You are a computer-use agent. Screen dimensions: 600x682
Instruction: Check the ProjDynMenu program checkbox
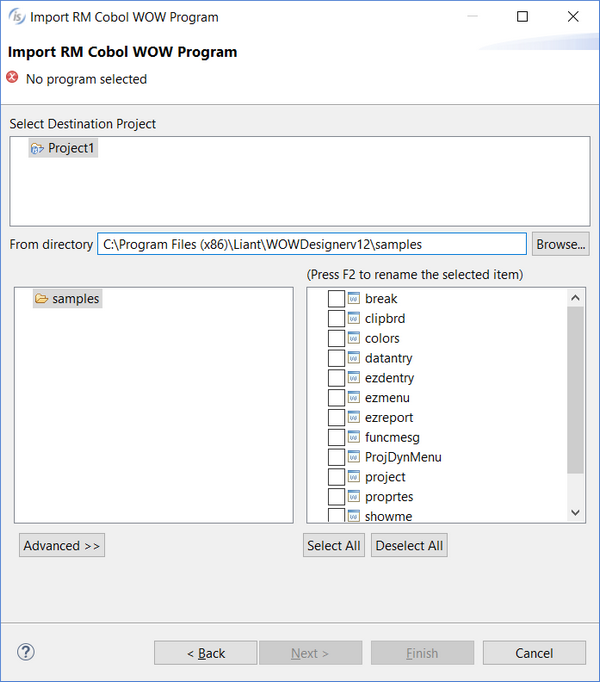[x=336, y=457]
